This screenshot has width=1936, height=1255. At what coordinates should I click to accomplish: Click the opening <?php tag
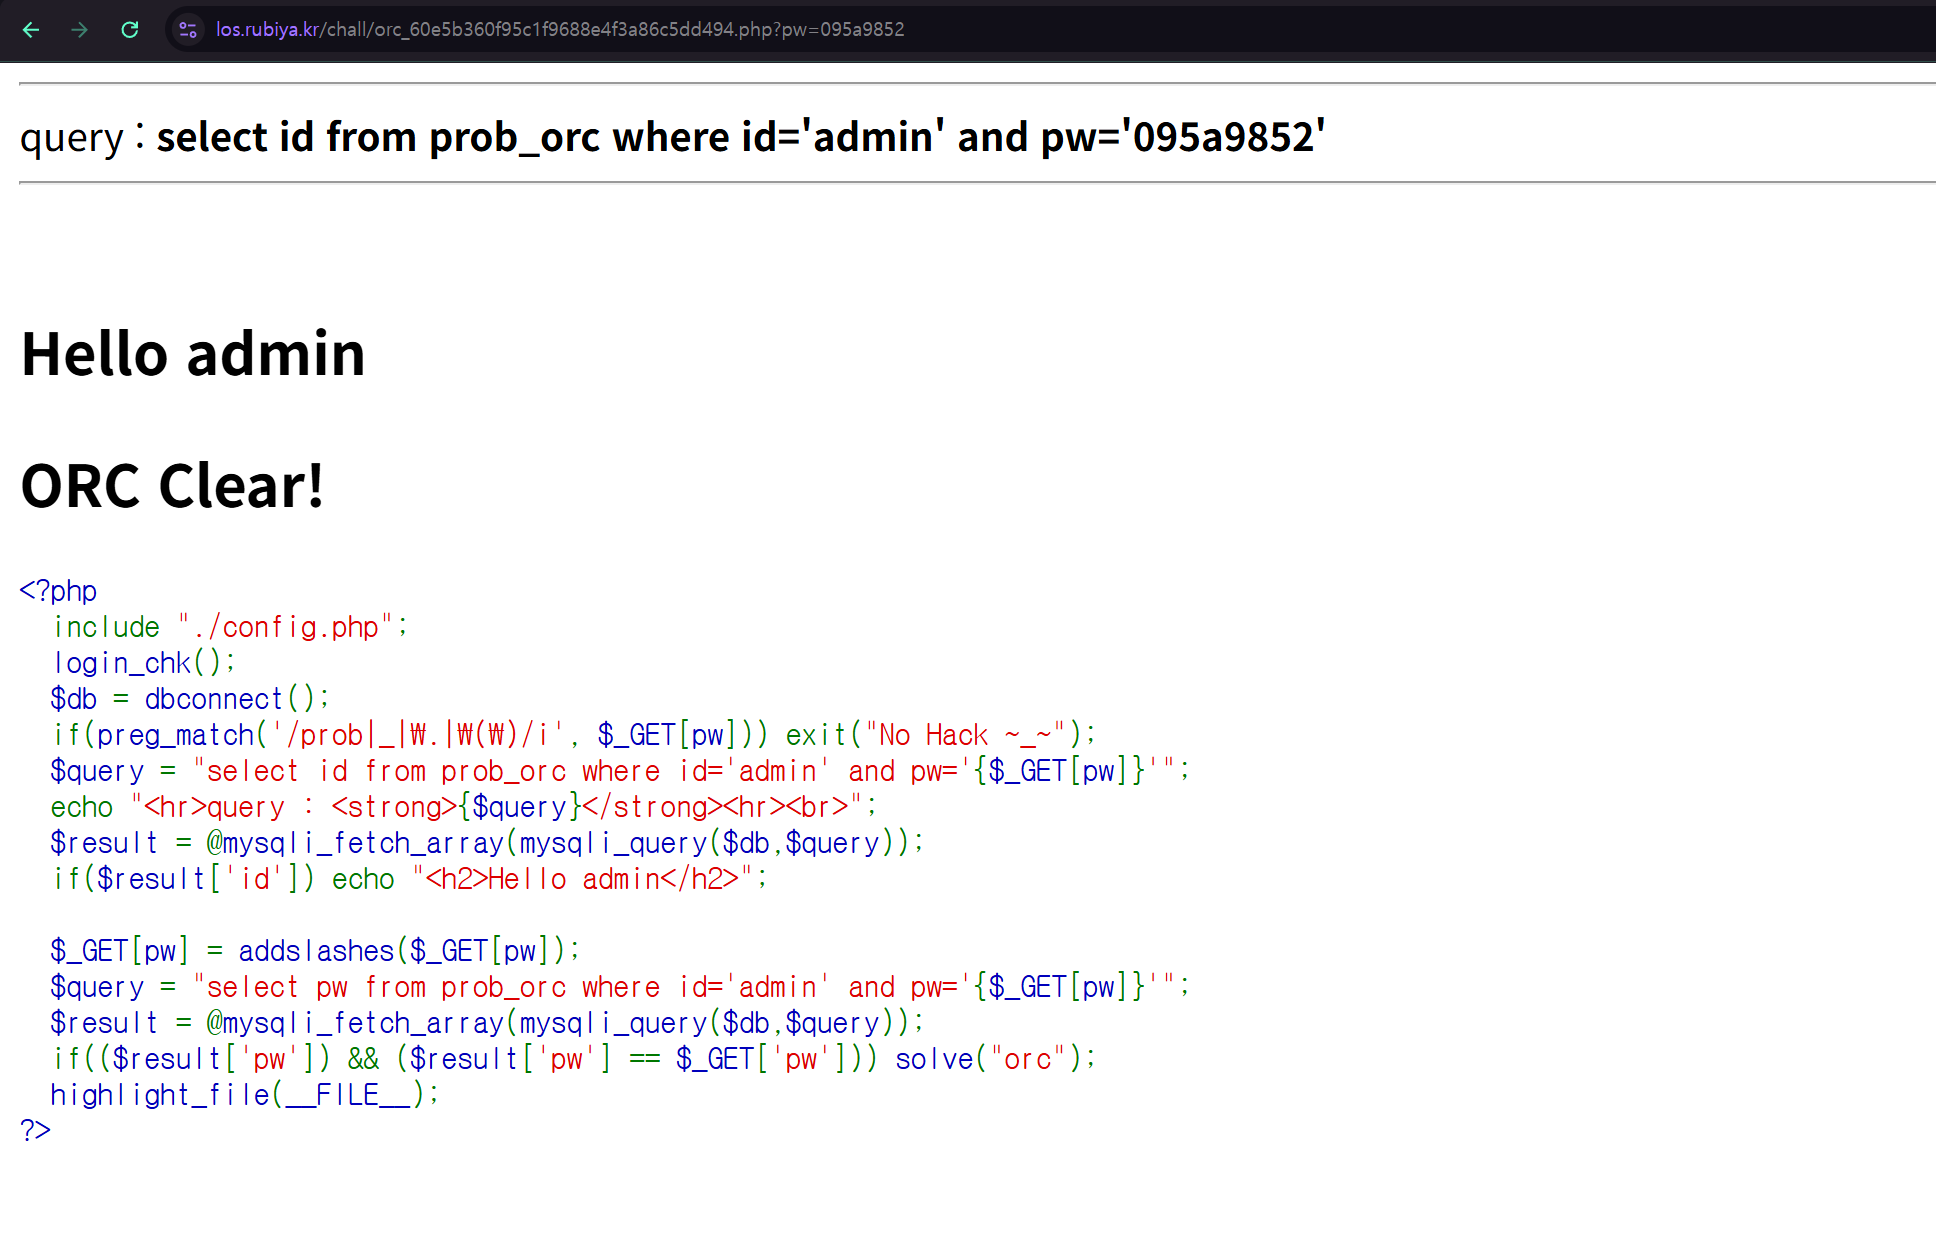pyautogui.click(x=58, y=591)
